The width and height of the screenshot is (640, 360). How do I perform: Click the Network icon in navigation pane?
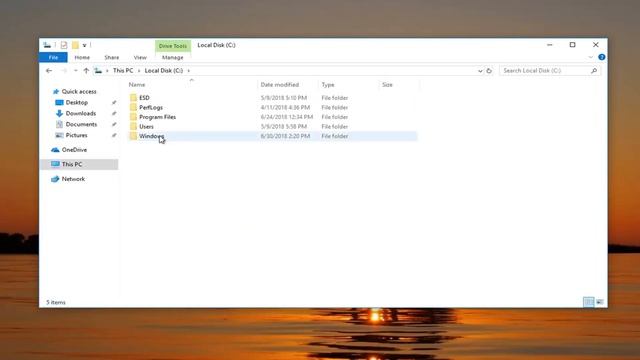click(x=55, y=179)
